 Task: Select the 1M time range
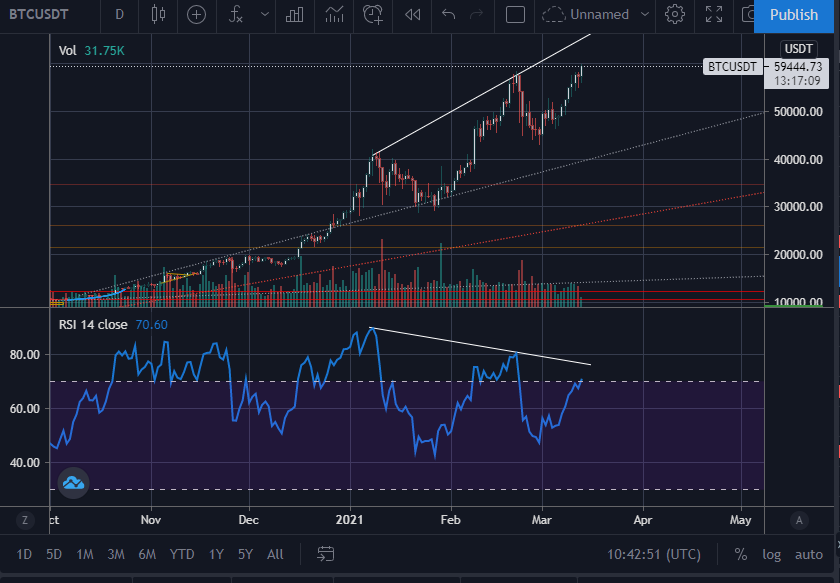click(85, 554)
